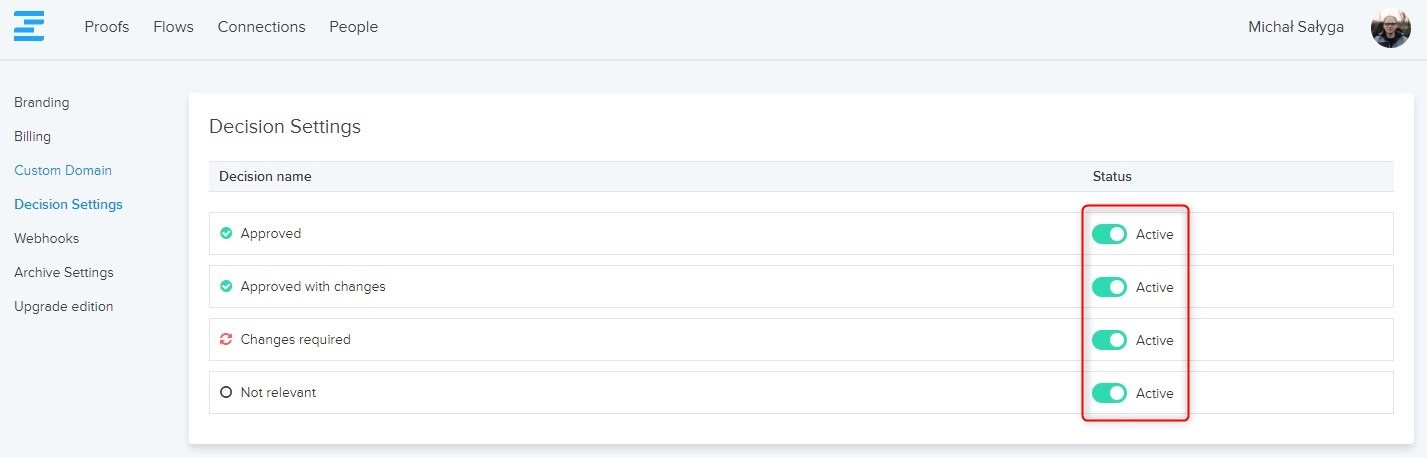
Task: Turn off the Not relevant decision
Action: (x=1109, y=393)
